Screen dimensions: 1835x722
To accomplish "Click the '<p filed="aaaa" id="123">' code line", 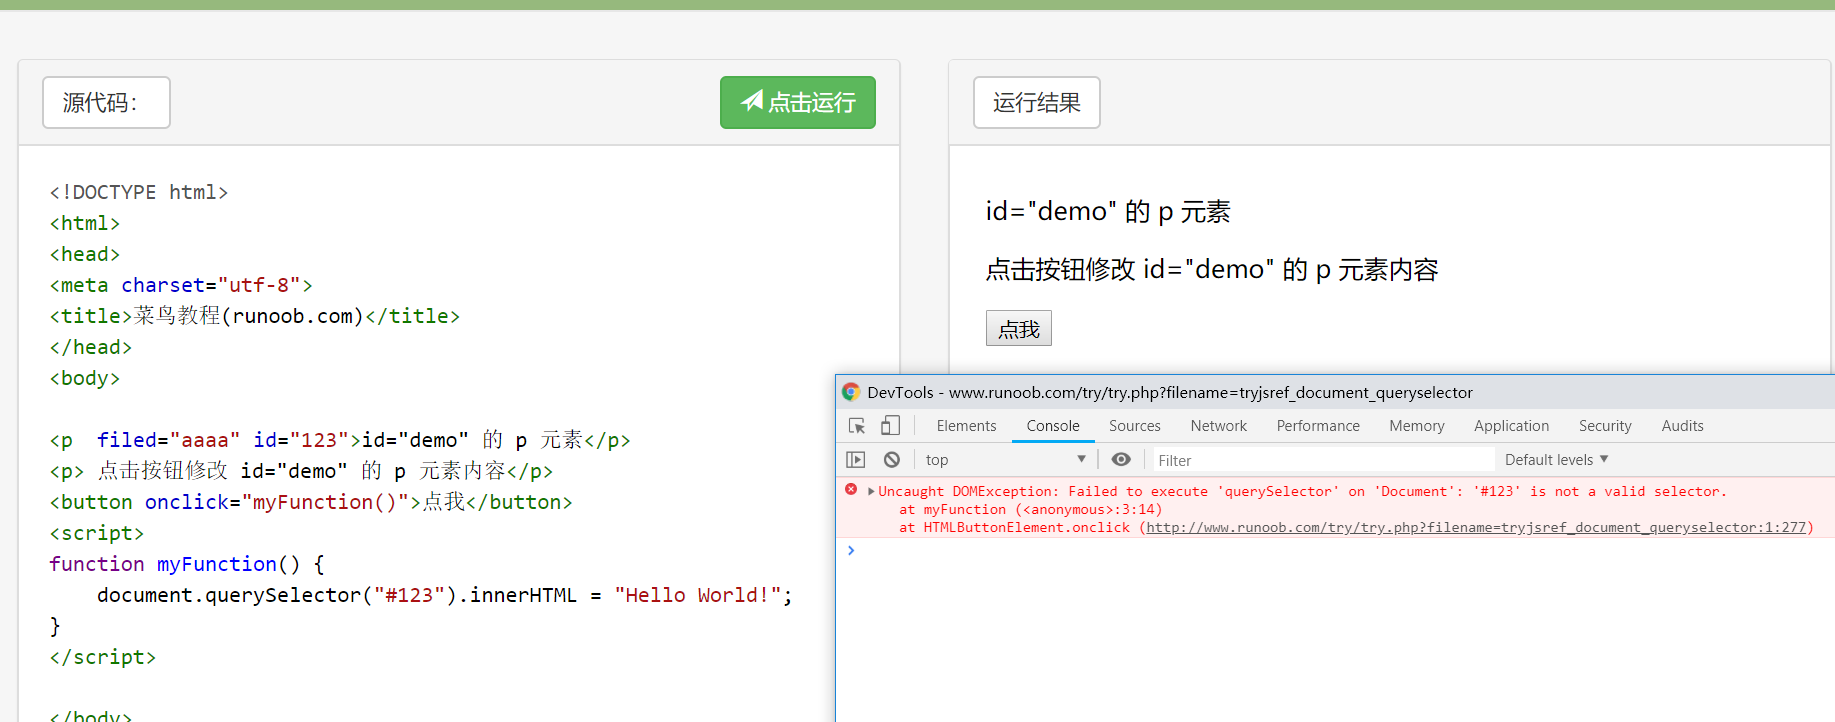I will click(x=340, y=440).
